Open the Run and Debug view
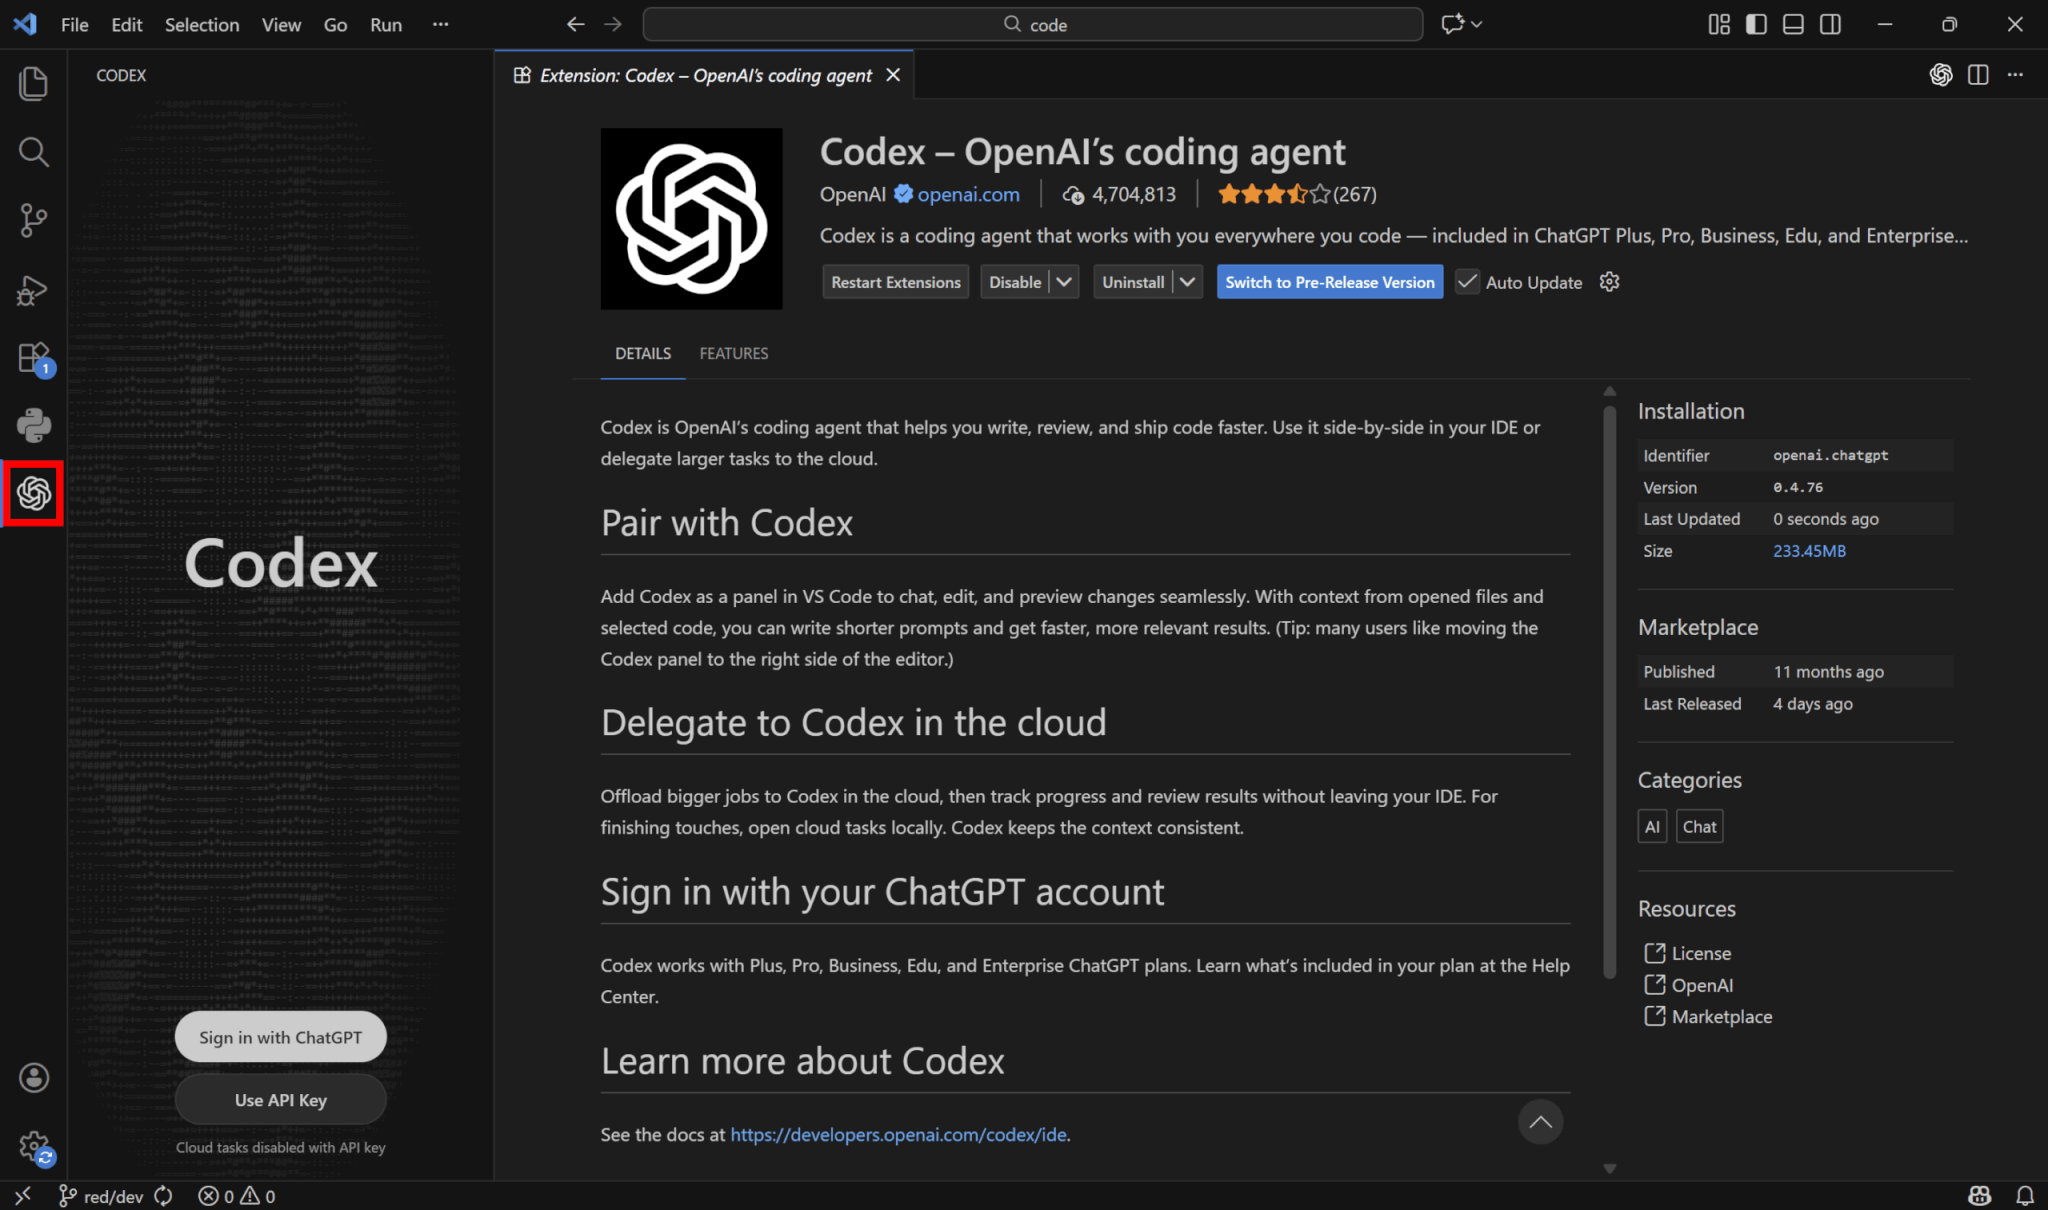2048x1210 pixels. (33, 290)
